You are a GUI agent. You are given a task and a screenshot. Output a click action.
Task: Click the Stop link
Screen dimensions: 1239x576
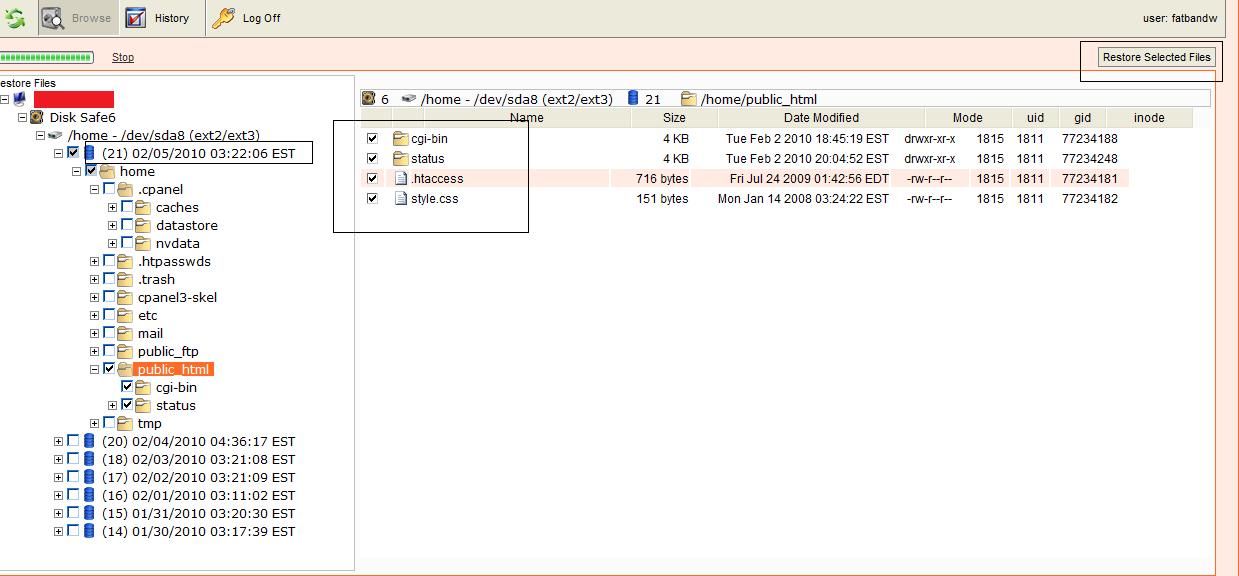tap(123, 58)
